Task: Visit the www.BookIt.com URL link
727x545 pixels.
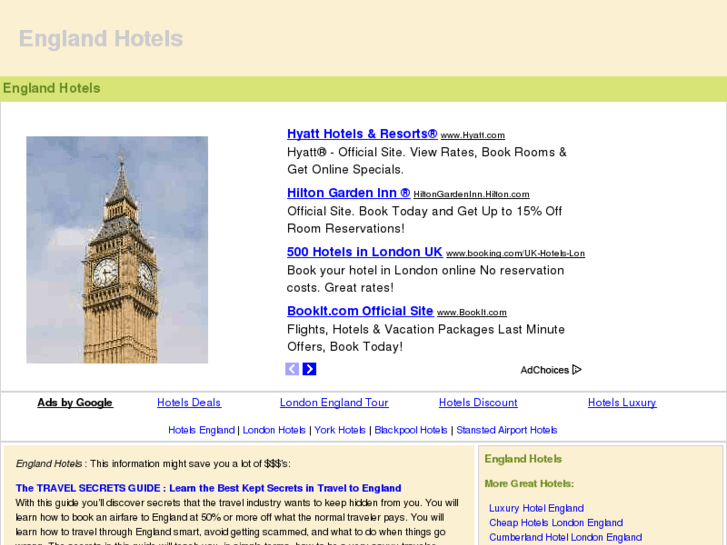Action: click(472, 312)
